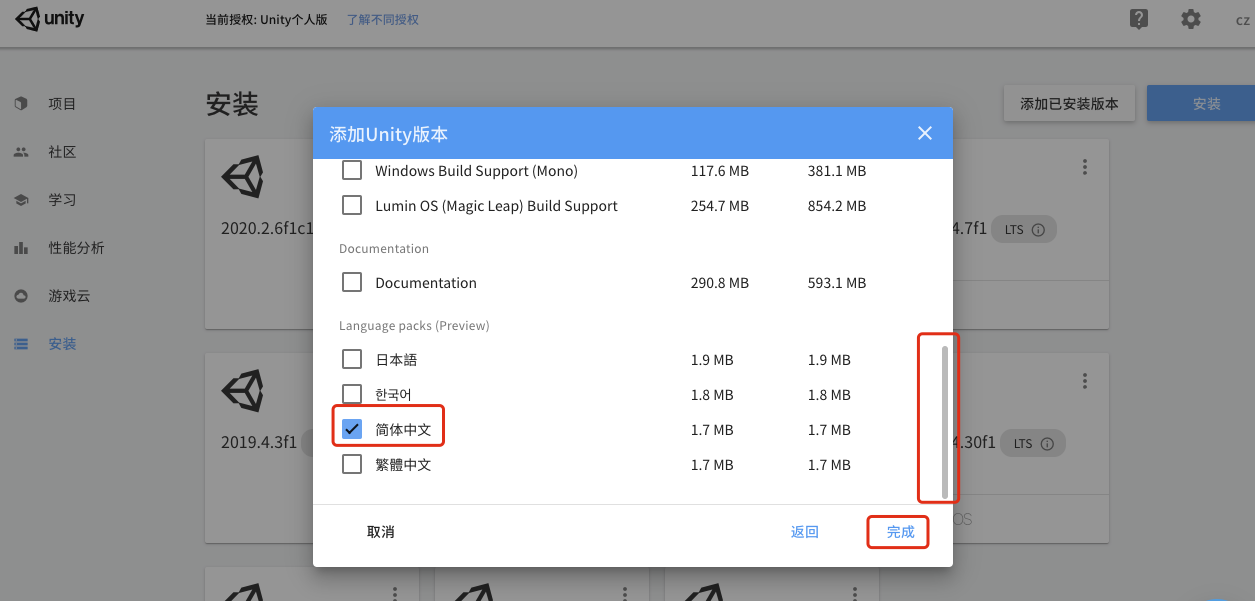Click the Language packs (Preview) heading

414,326
